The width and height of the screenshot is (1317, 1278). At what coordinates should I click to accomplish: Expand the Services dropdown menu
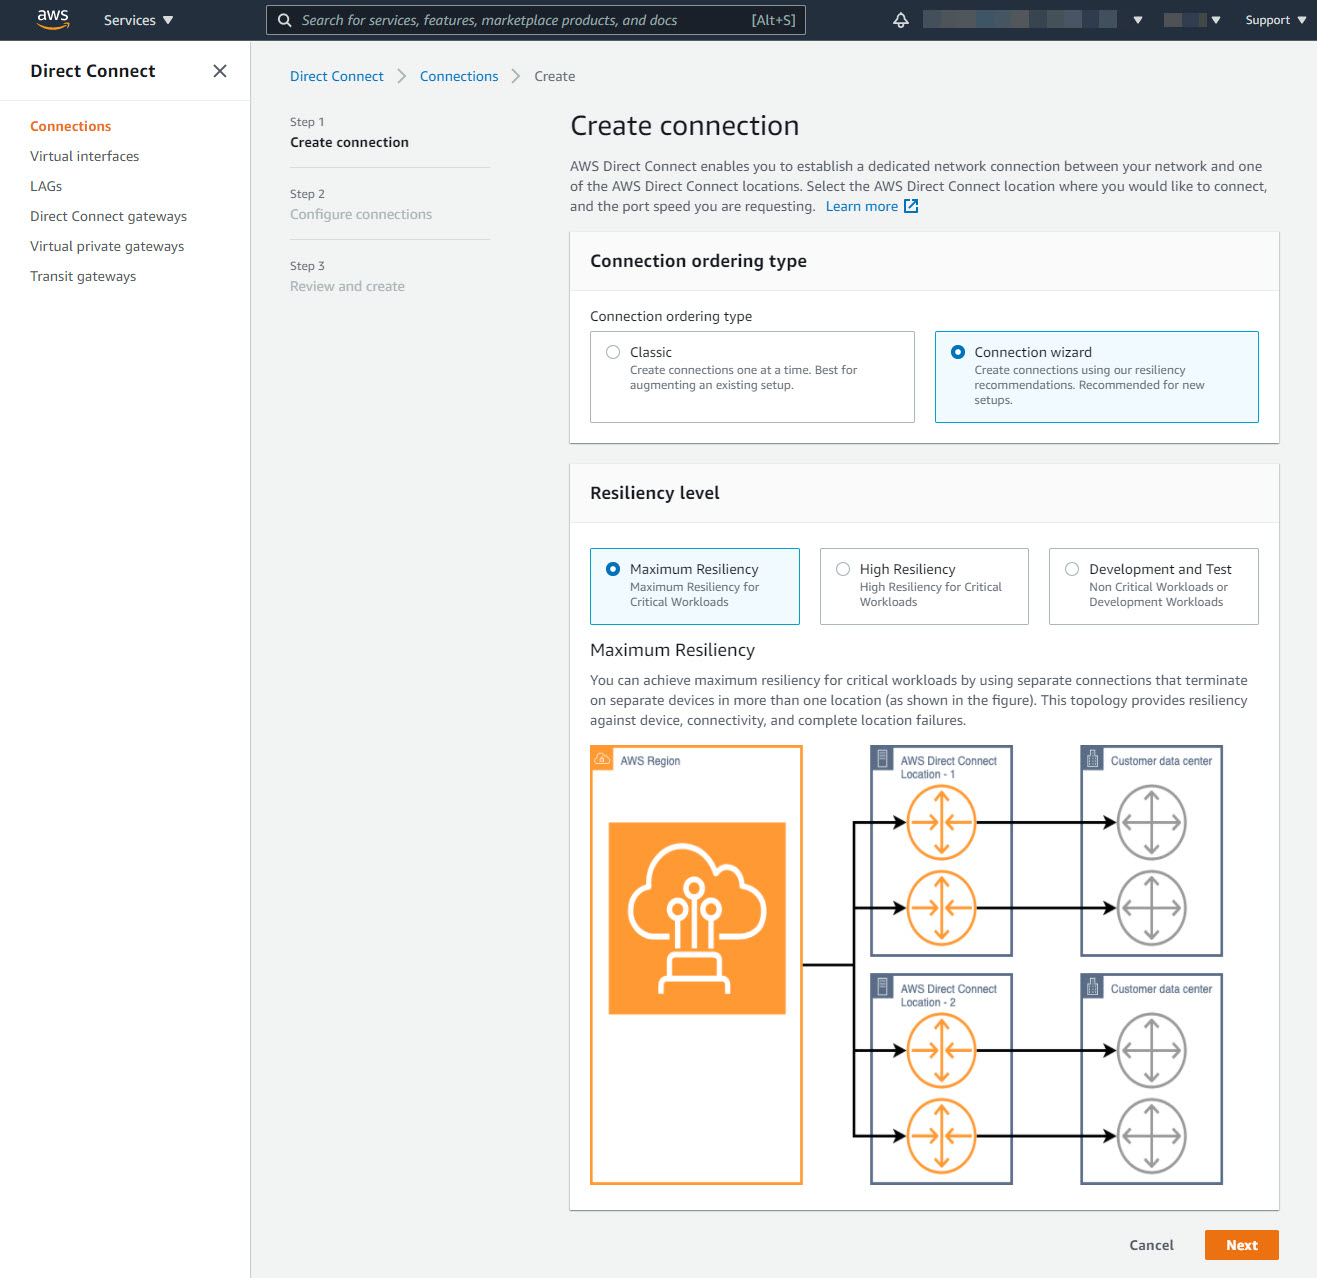tap(139, 20)
